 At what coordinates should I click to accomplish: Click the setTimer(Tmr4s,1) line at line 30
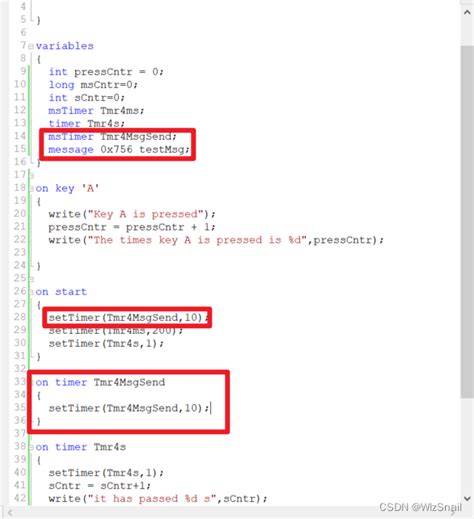tap(106, 343)
